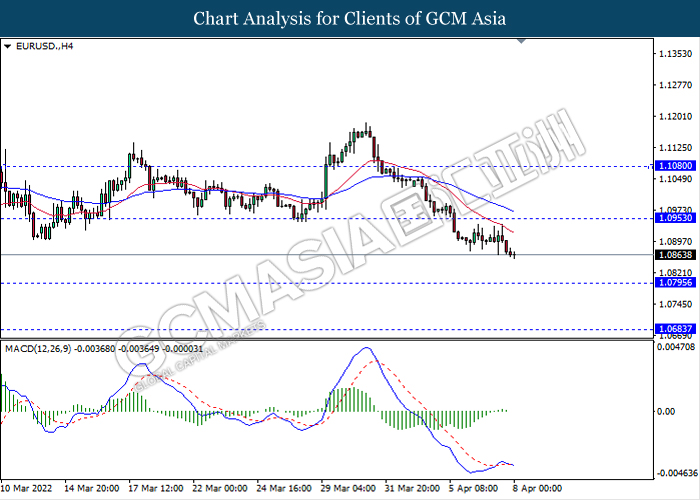This screenshot has height=500, width=700.
Task: Select the 1.09530 price level label
Action: pyautogui.click(x=675, y=218)
